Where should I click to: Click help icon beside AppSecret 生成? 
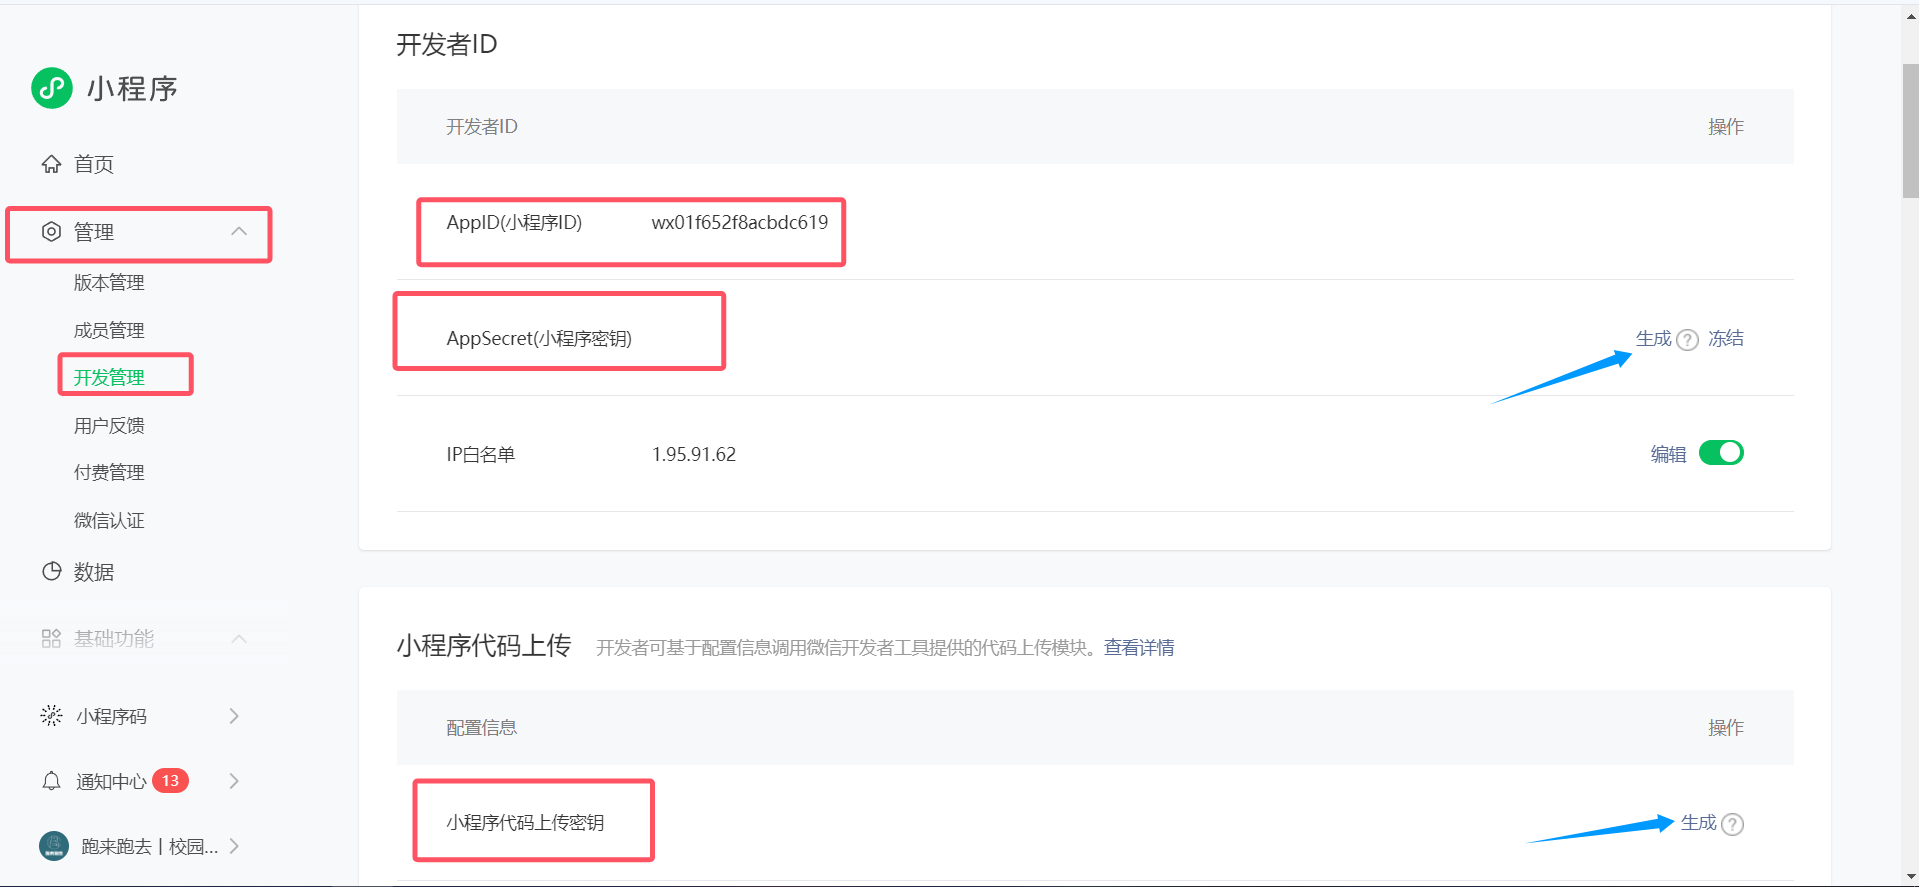pyautogui.click(x=1687, y=340)
